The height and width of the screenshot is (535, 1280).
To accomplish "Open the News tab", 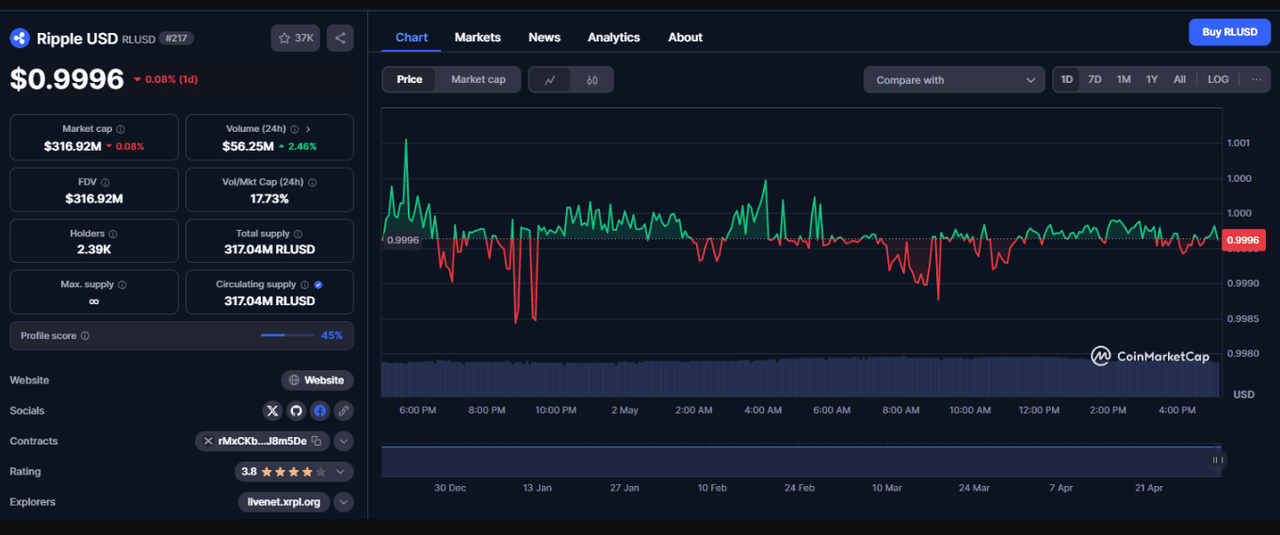I will pos(544,37).
